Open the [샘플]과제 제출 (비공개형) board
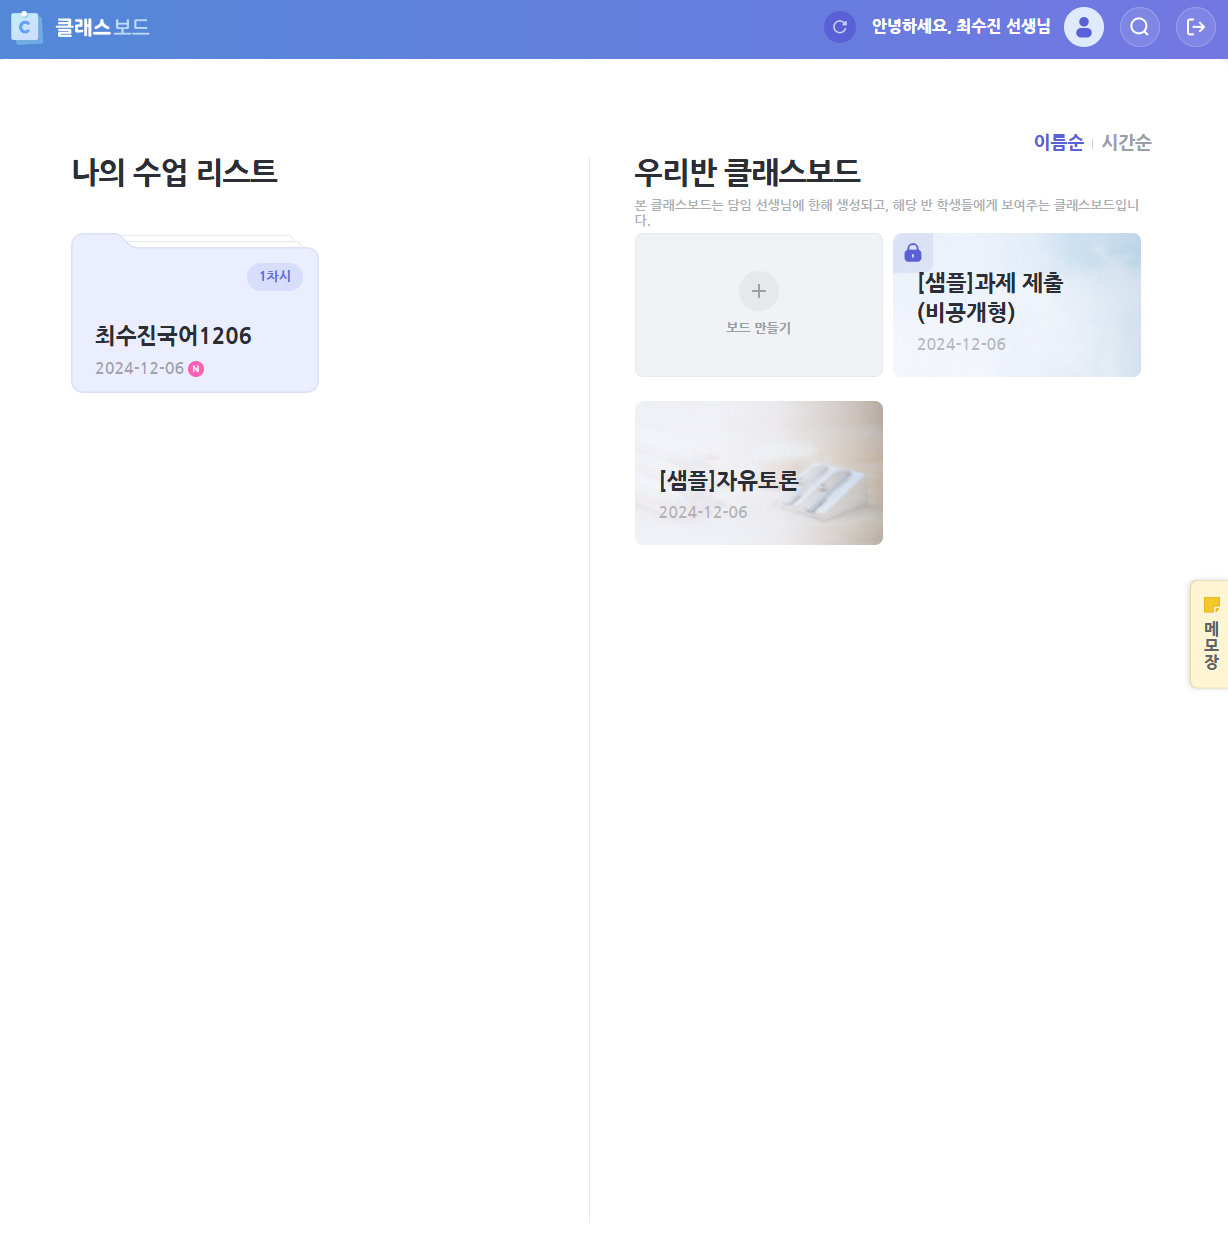The width and height of the screenshot is (1228, 1243). tap(1016, 305)
